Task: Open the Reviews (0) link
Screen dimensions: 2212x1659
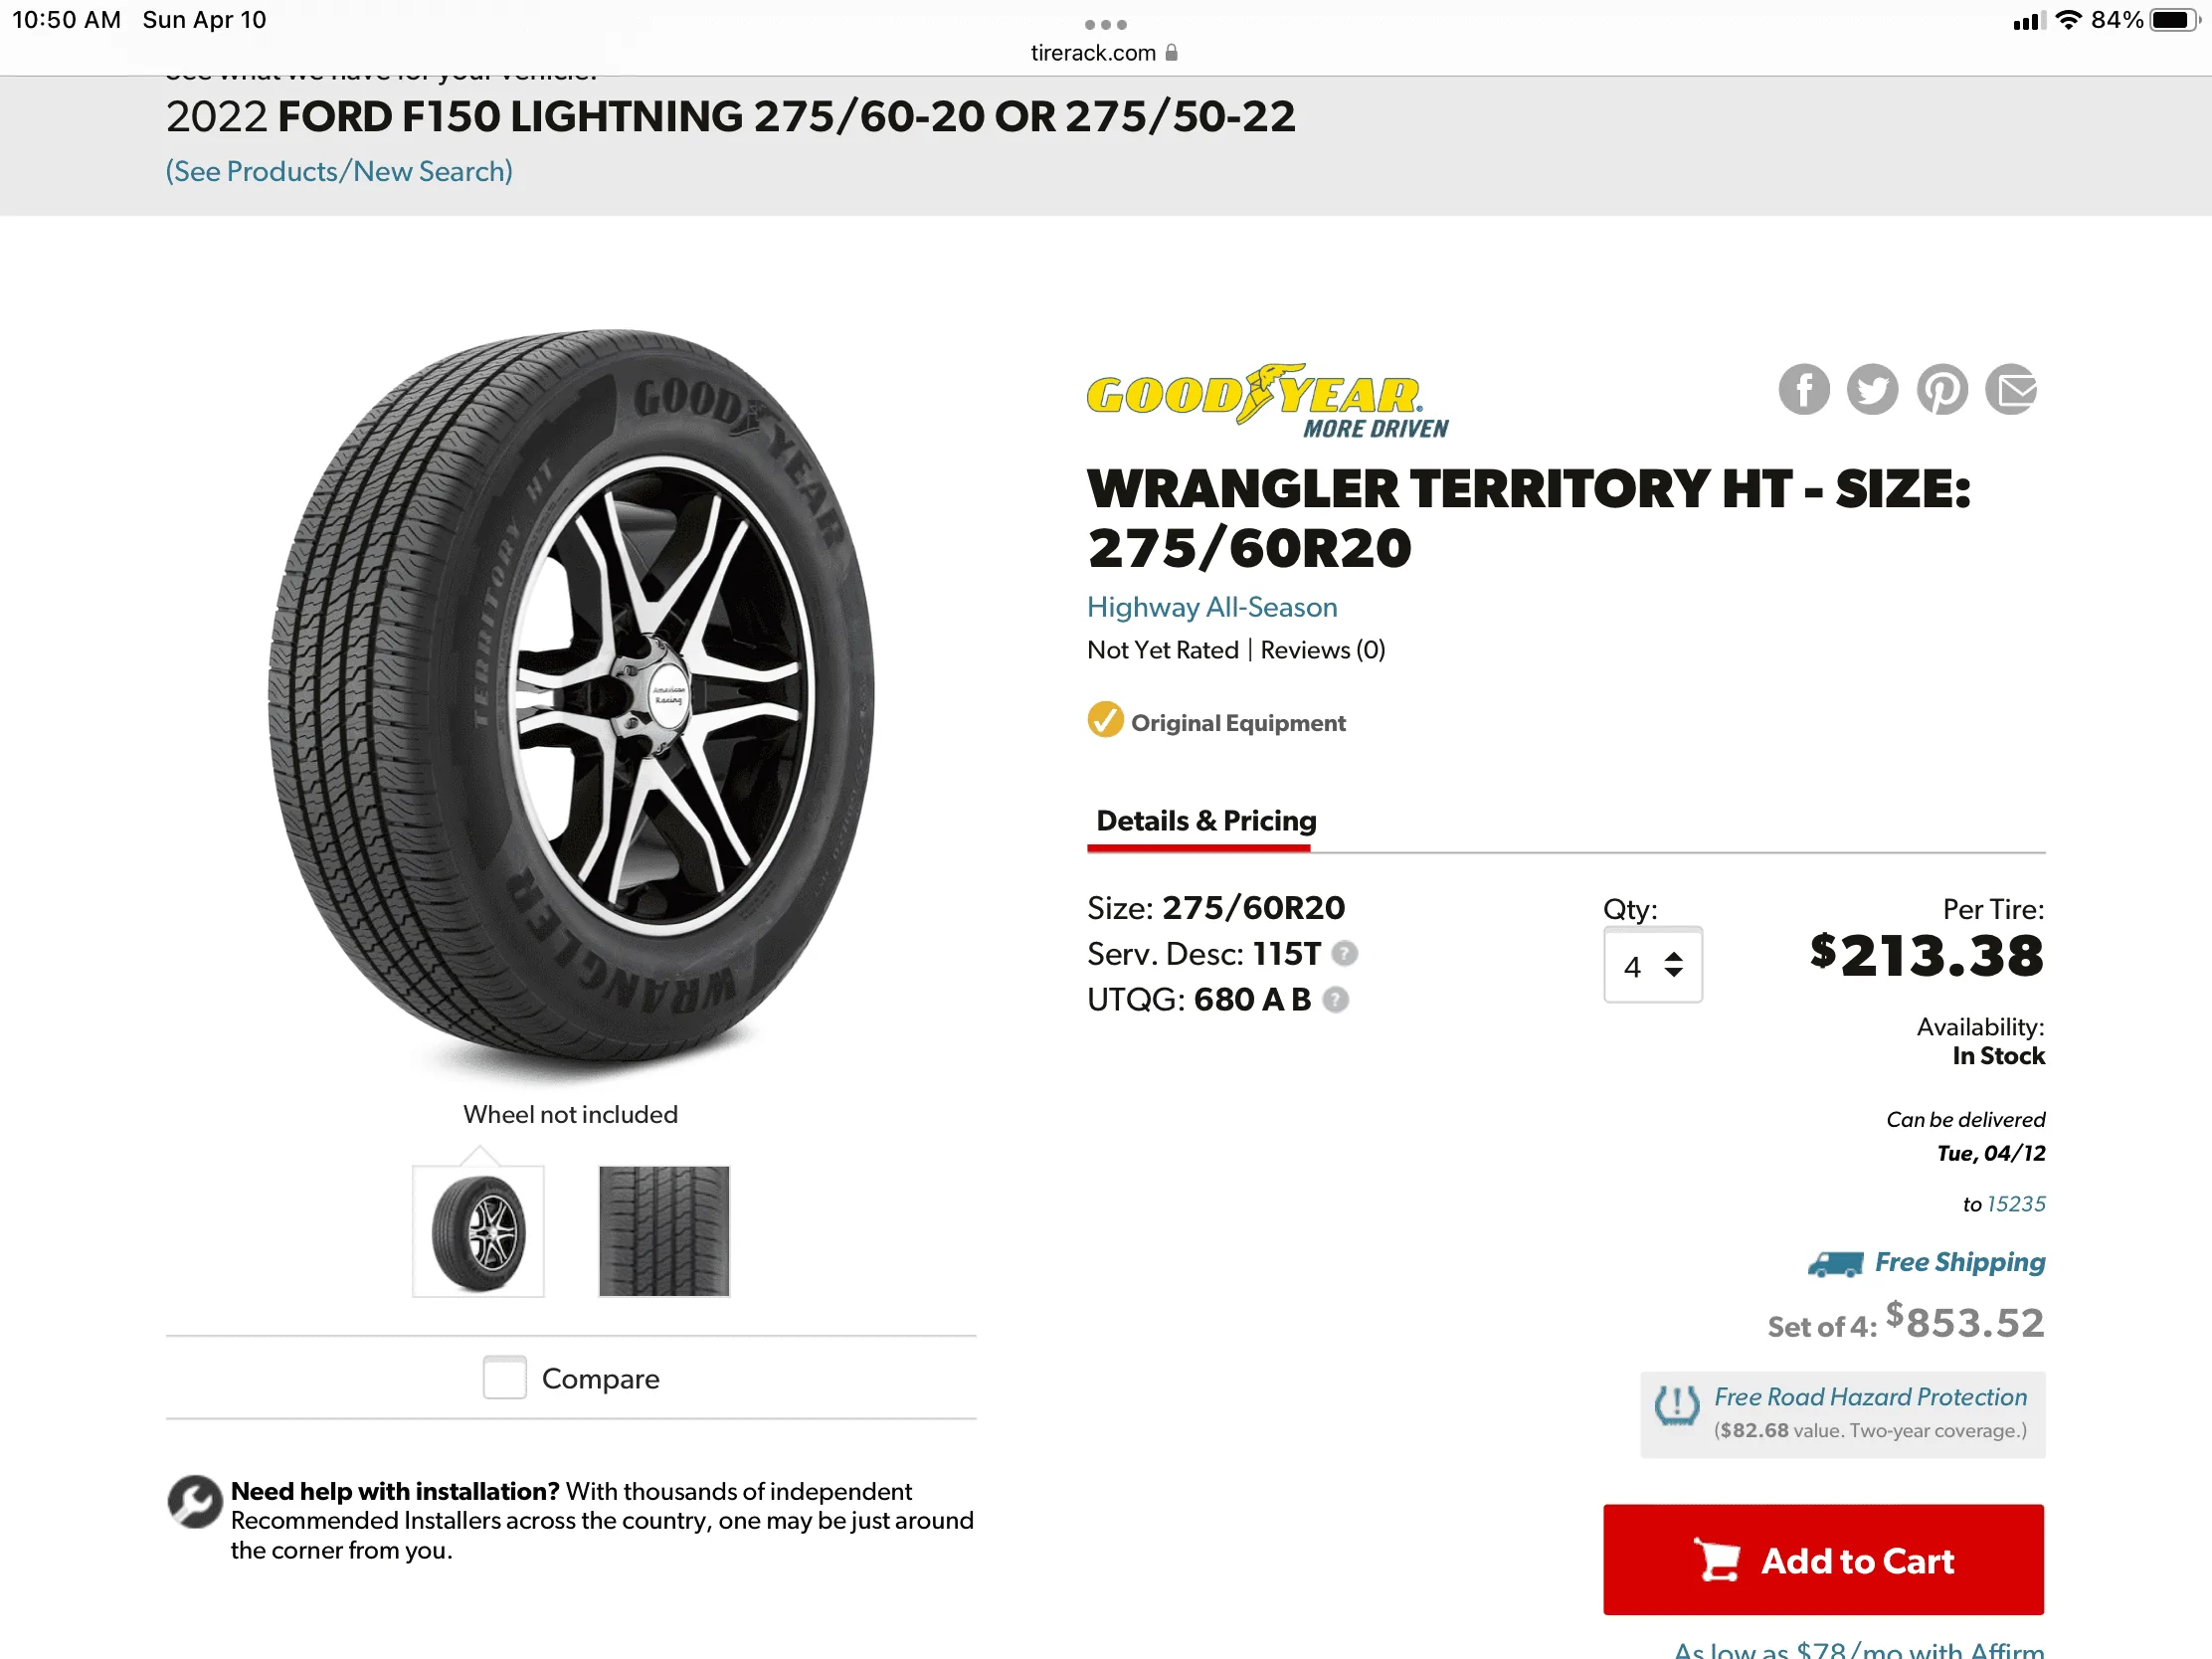Action: [x=1322, y=650]
